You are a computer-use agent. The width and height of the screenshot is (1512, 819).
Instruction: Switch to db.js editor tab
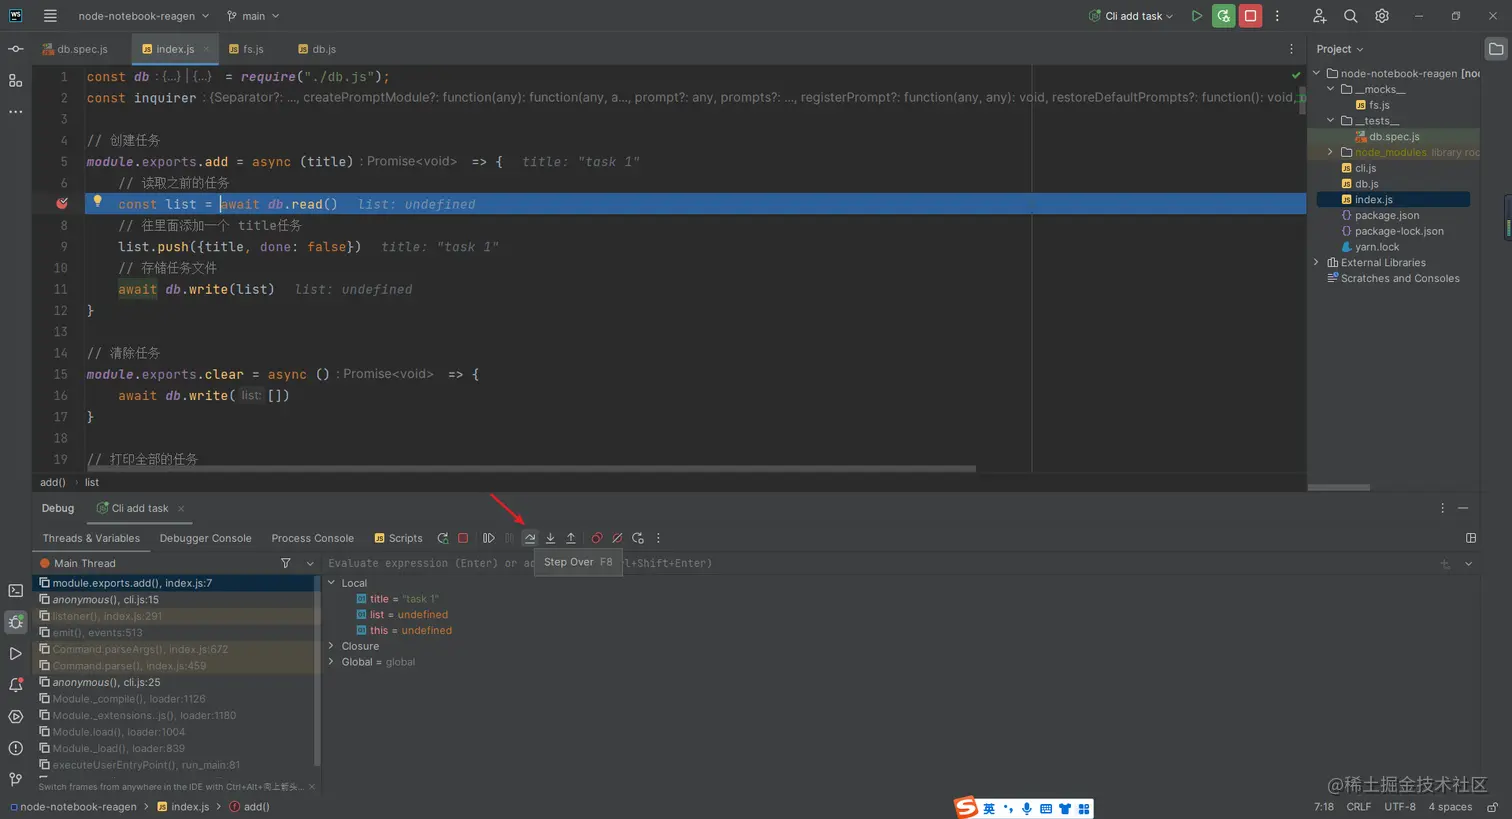(317, 49)
